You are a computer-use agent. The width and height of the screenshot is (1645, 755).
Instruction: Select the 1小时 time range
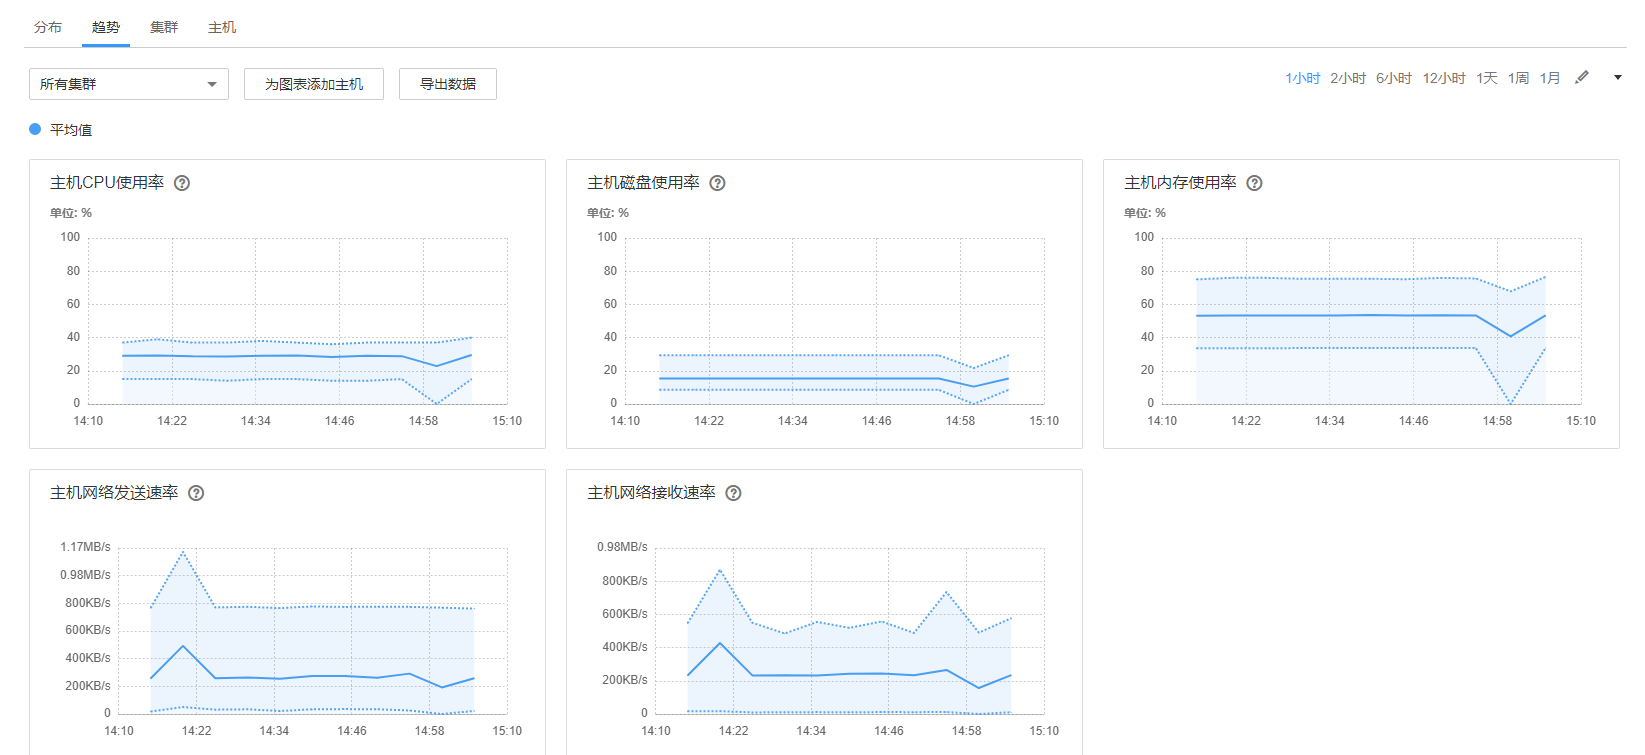coord(1302,78)
